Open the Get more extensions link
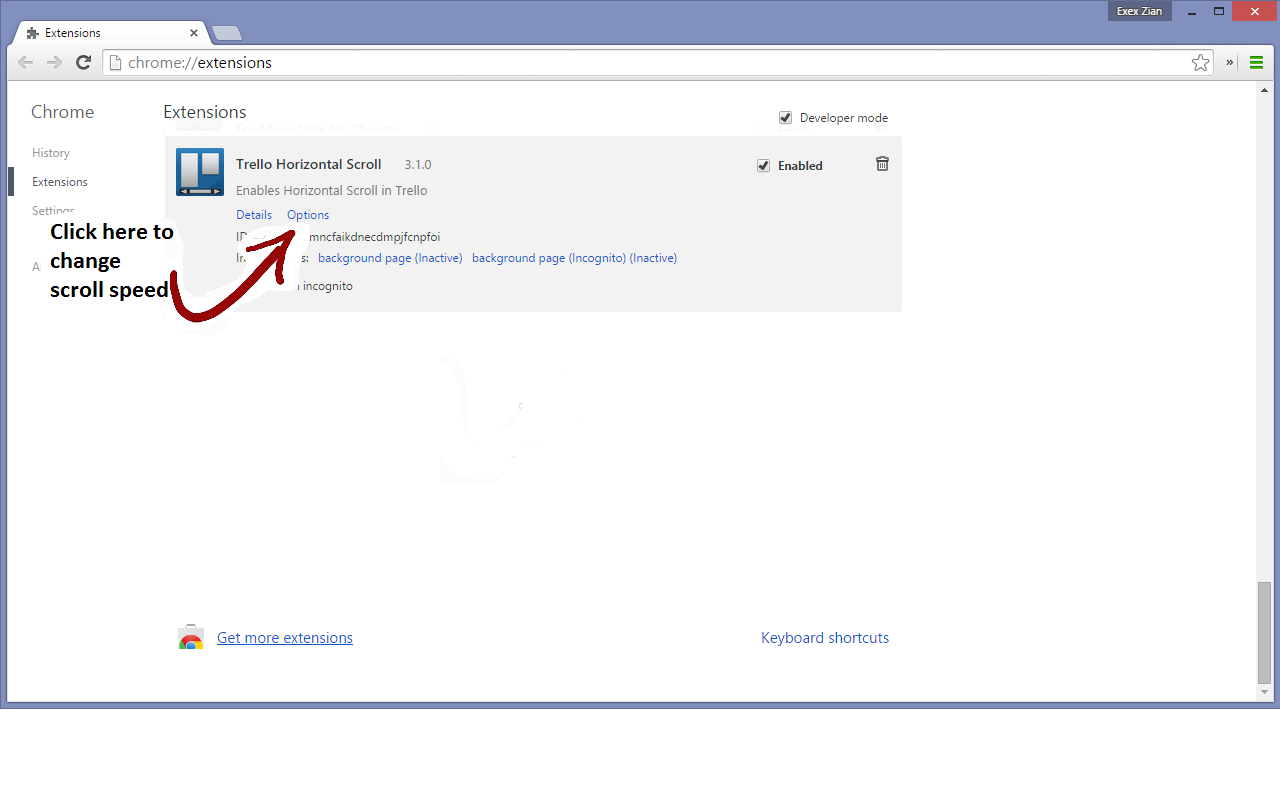 pos(285,638)
